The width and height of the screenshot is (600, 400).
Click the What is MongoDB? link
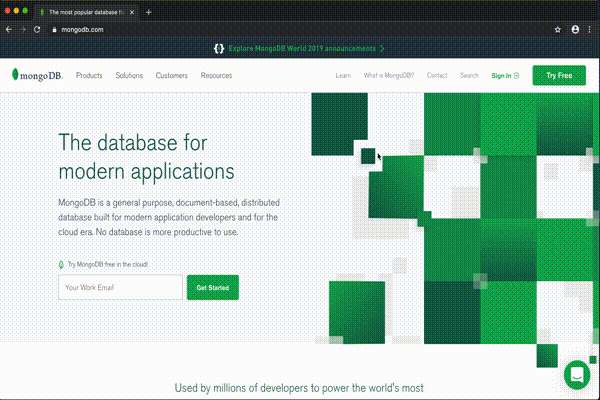pyautogui.click(x=388, y=75)
